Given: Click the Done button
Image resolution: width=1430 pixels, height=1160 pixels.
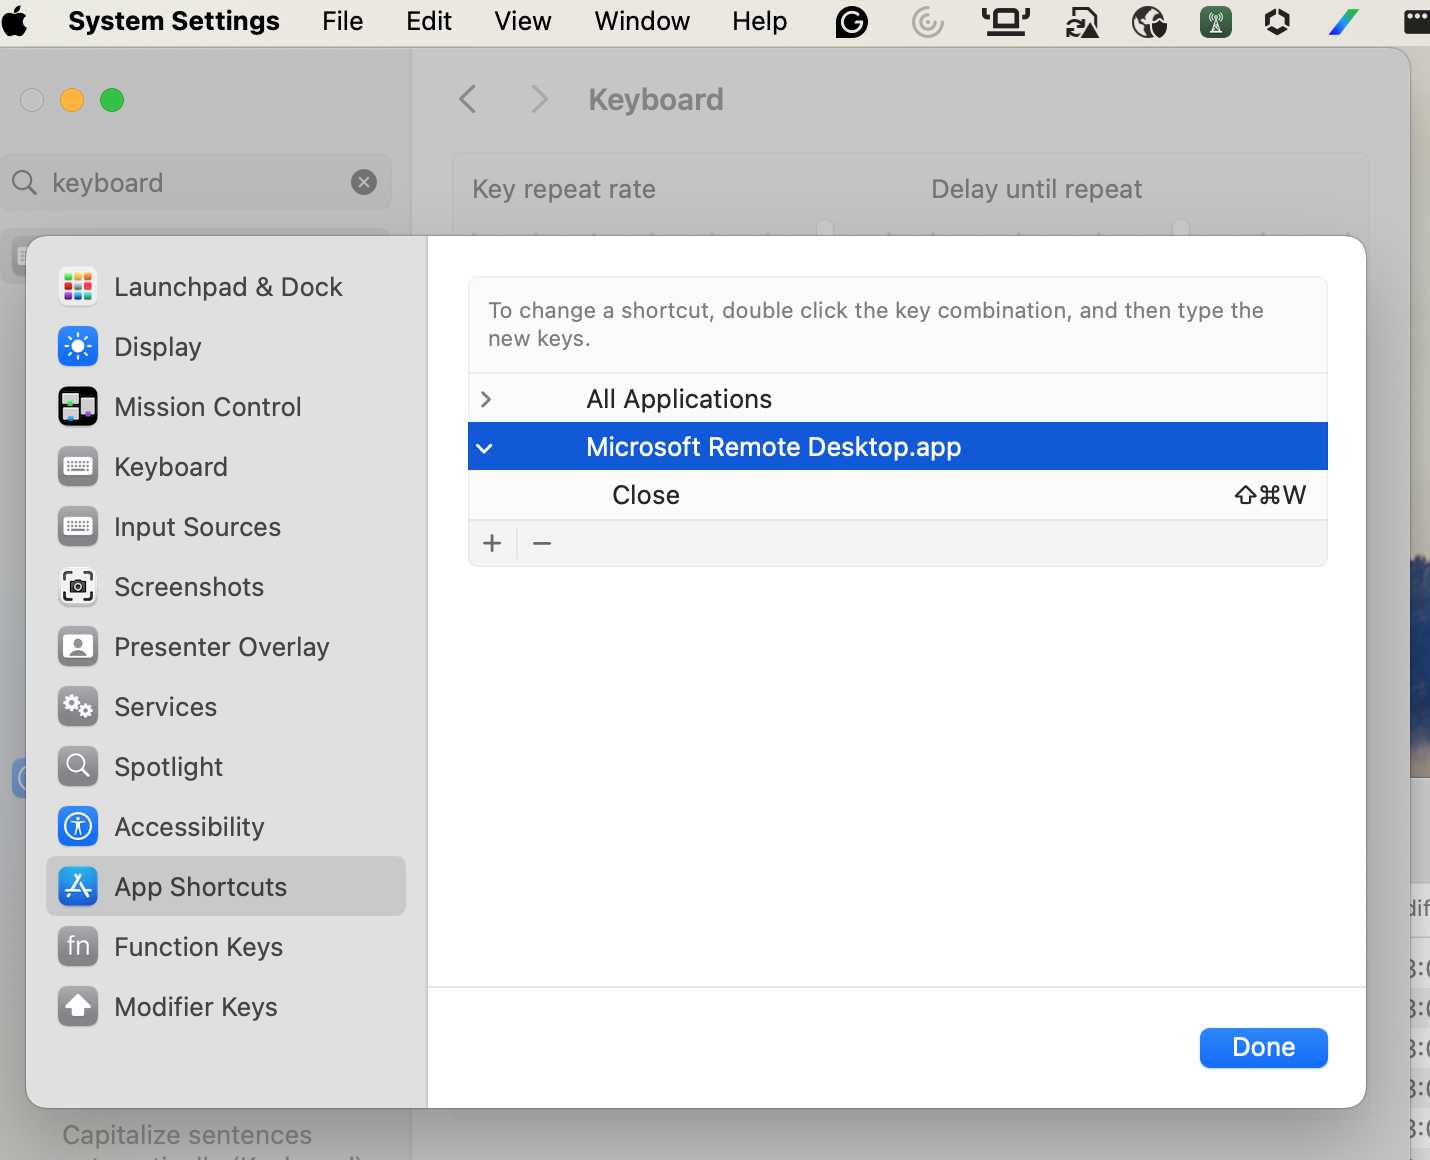Looking at the screenshot, I should tap(1264, 1047).
